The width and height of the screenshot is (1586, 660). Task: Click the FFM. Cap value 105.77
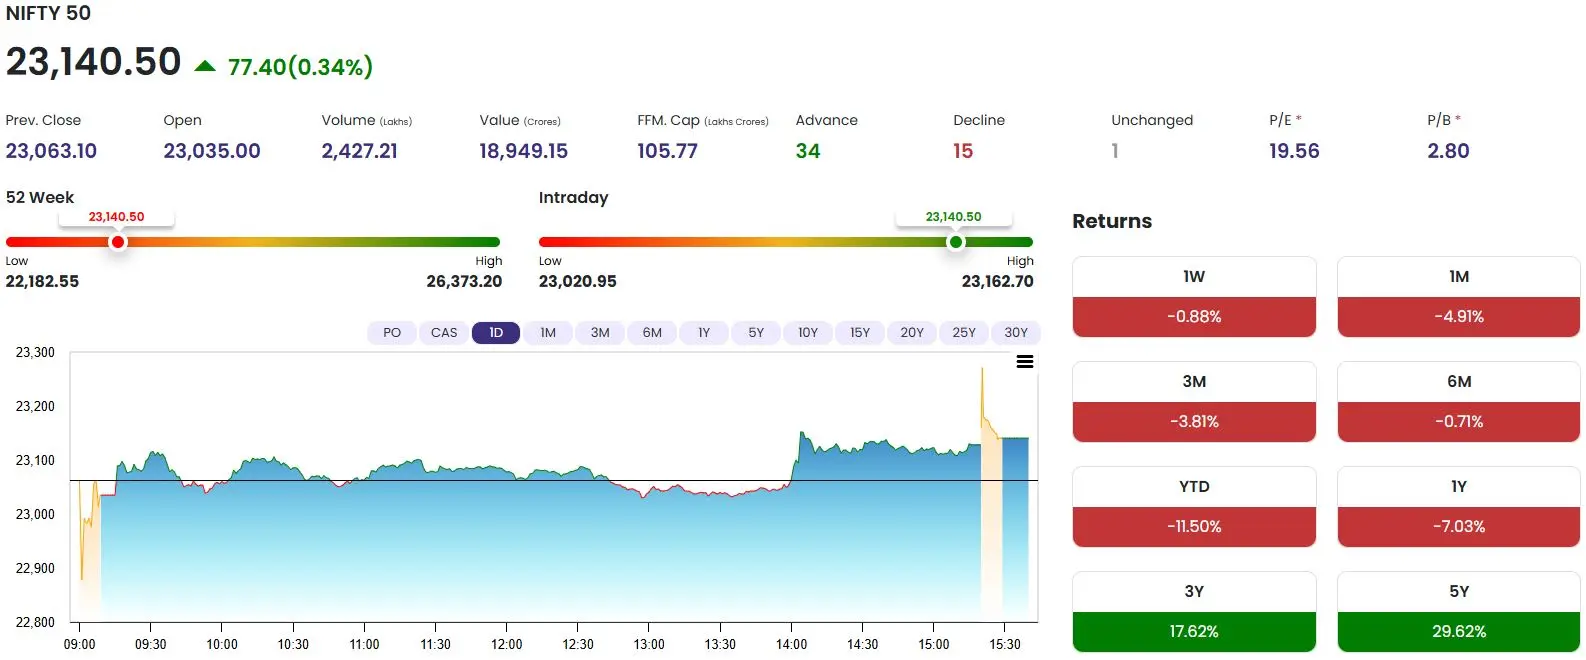[x=668, y=151]
